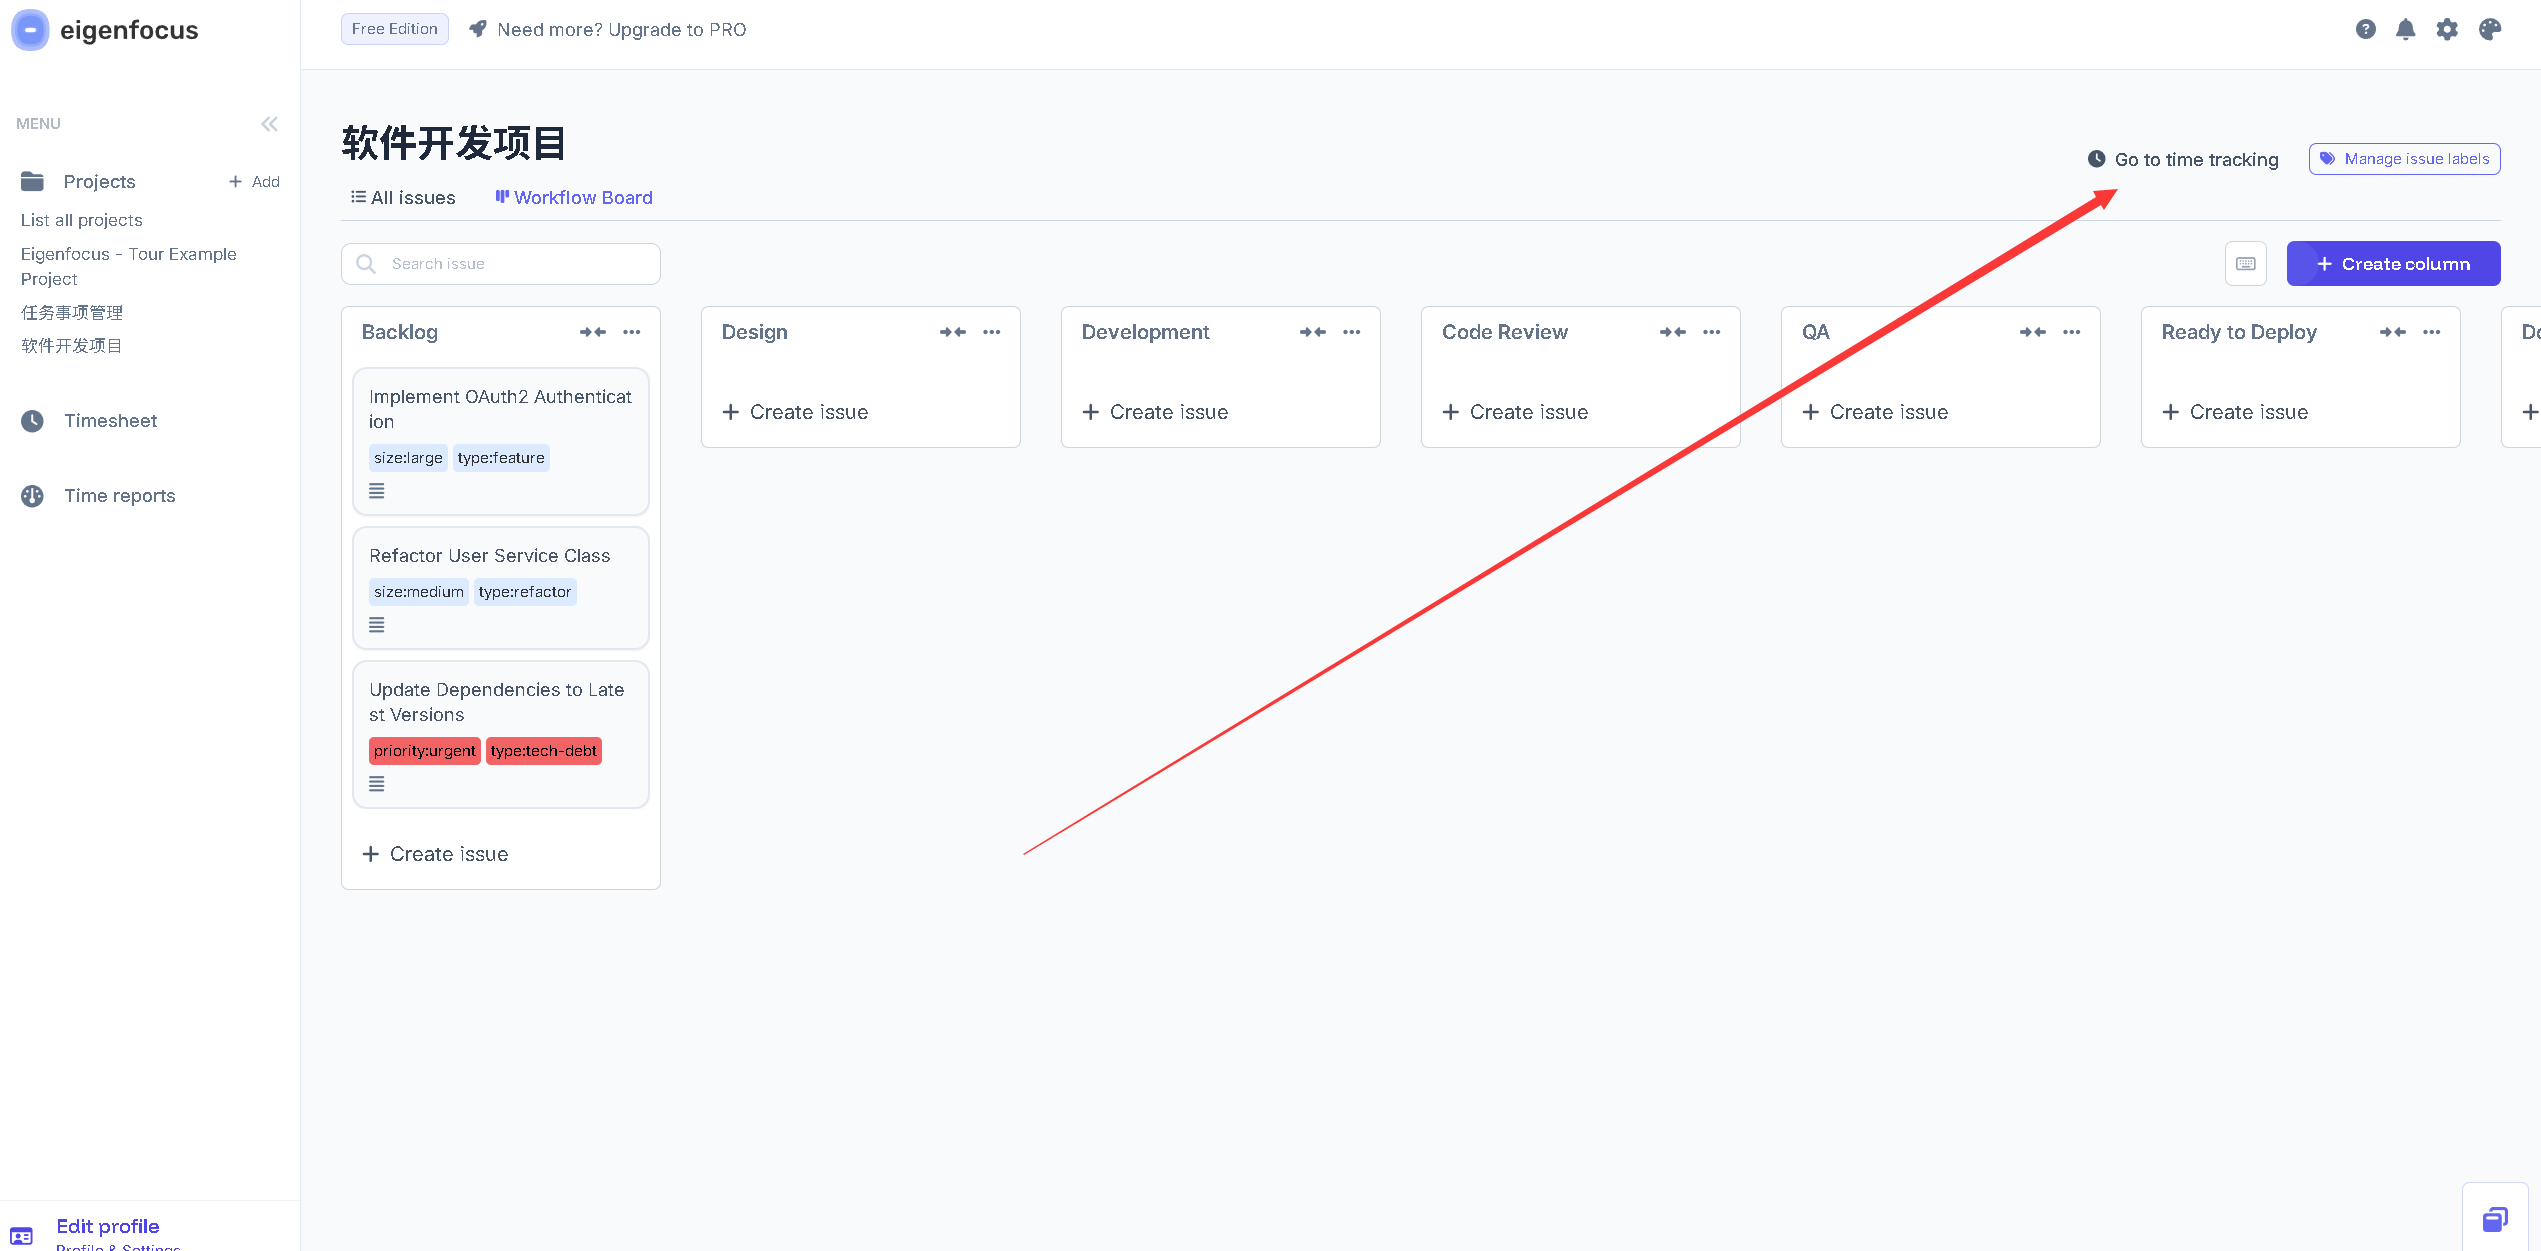This screenshot has width=2541, height=1251.
Task: Collapse the Design column
Action: (x=952, y=332)
